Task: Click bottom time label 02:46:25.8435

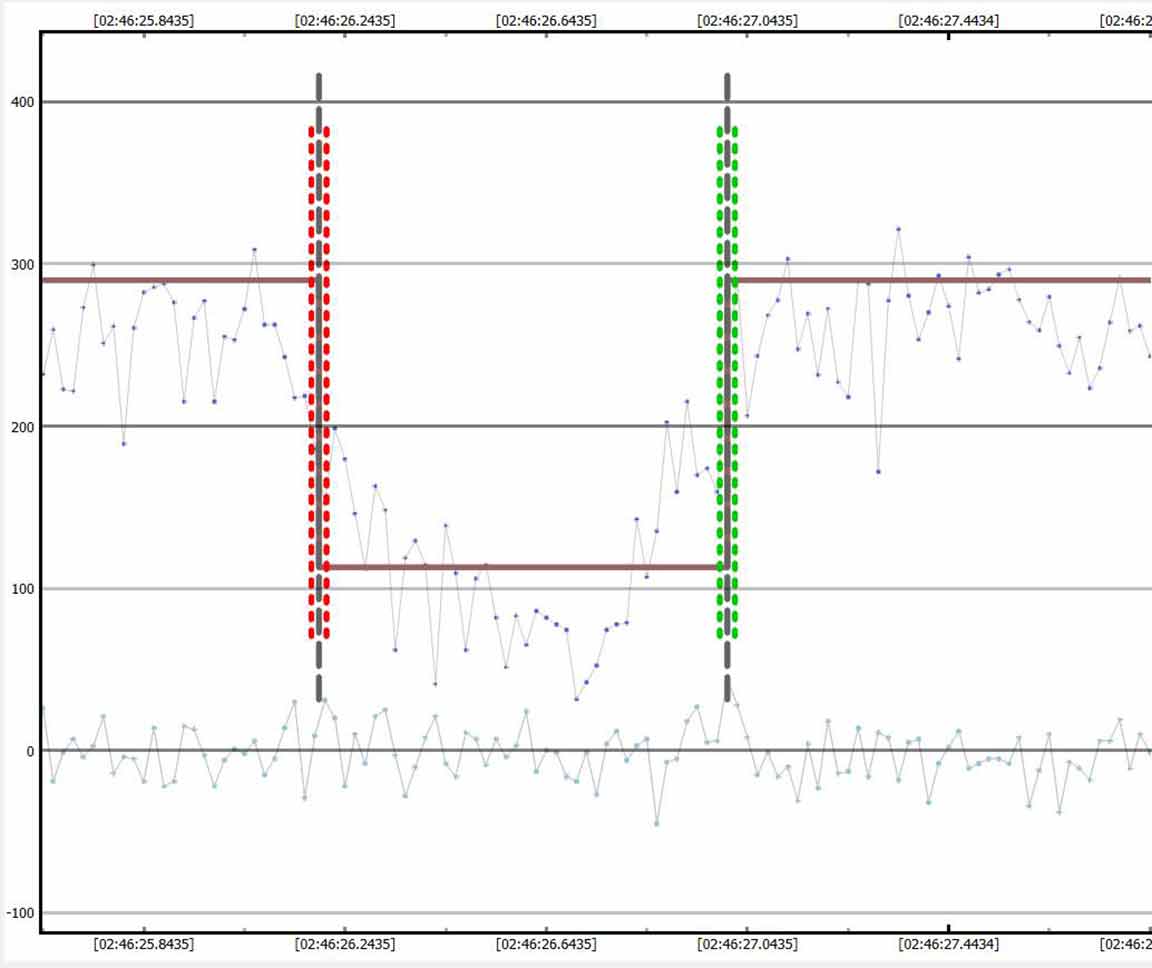Action: pos(144,944)
